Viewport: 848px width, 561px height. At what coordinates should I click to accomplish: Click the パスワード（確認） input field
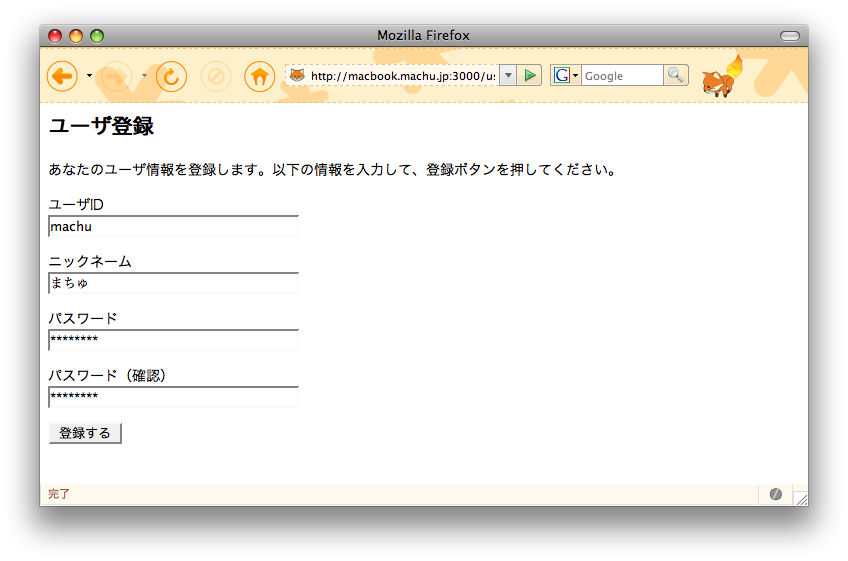174,397
